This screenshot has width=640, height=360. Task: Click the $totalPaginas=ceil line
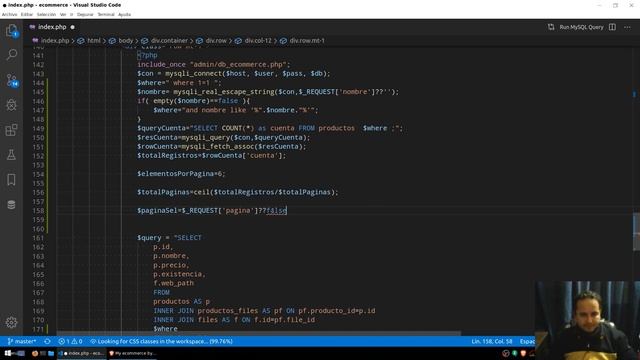click(238, 192)
